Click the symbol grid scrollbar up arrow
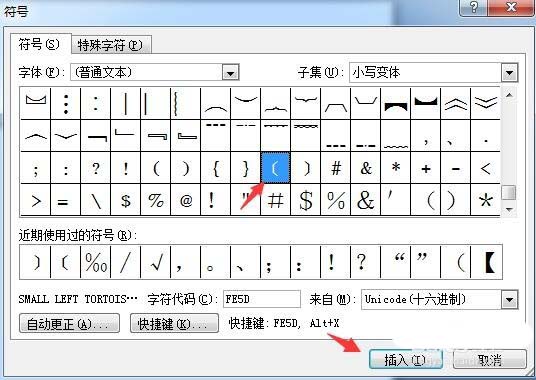 pyautogui.click(x=509, y=95)
